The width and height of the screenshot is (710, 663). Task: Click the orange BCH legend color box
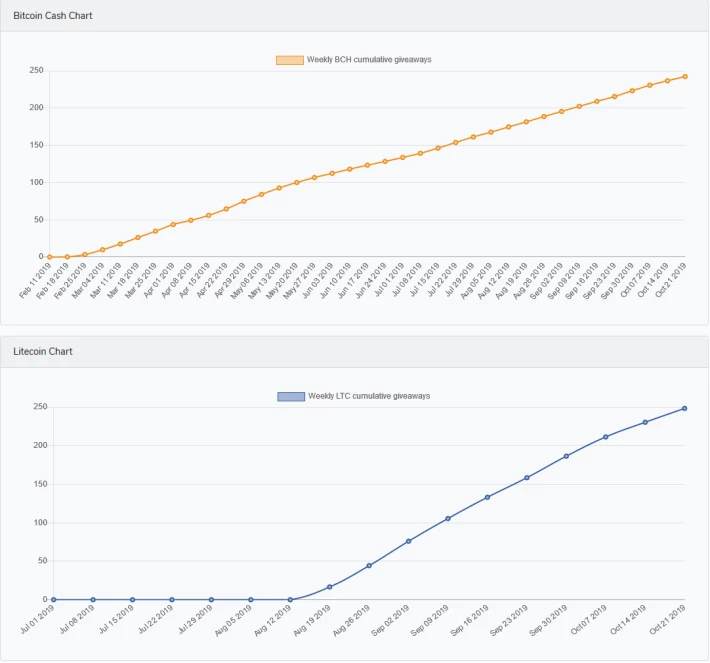pyautogui.click(x=290, y=60)
